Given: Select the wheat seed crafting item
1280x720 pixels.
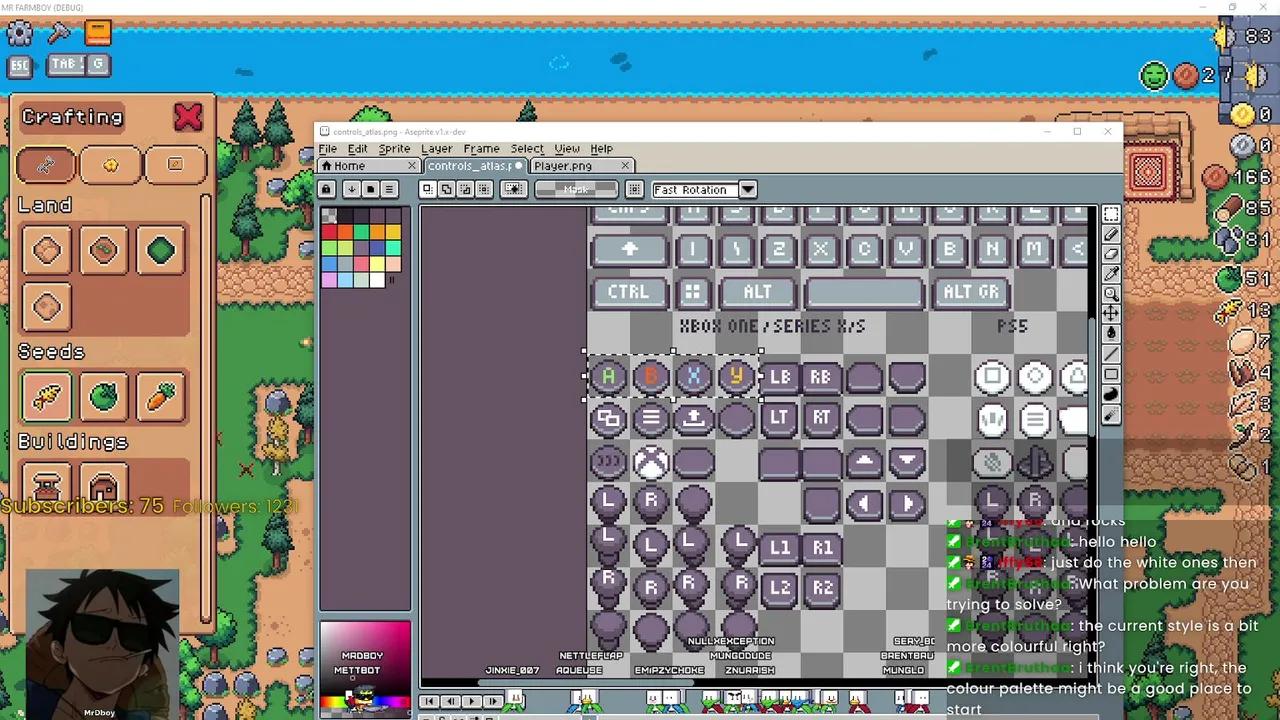Looking at the screenshot, I should tap(46, 396).
